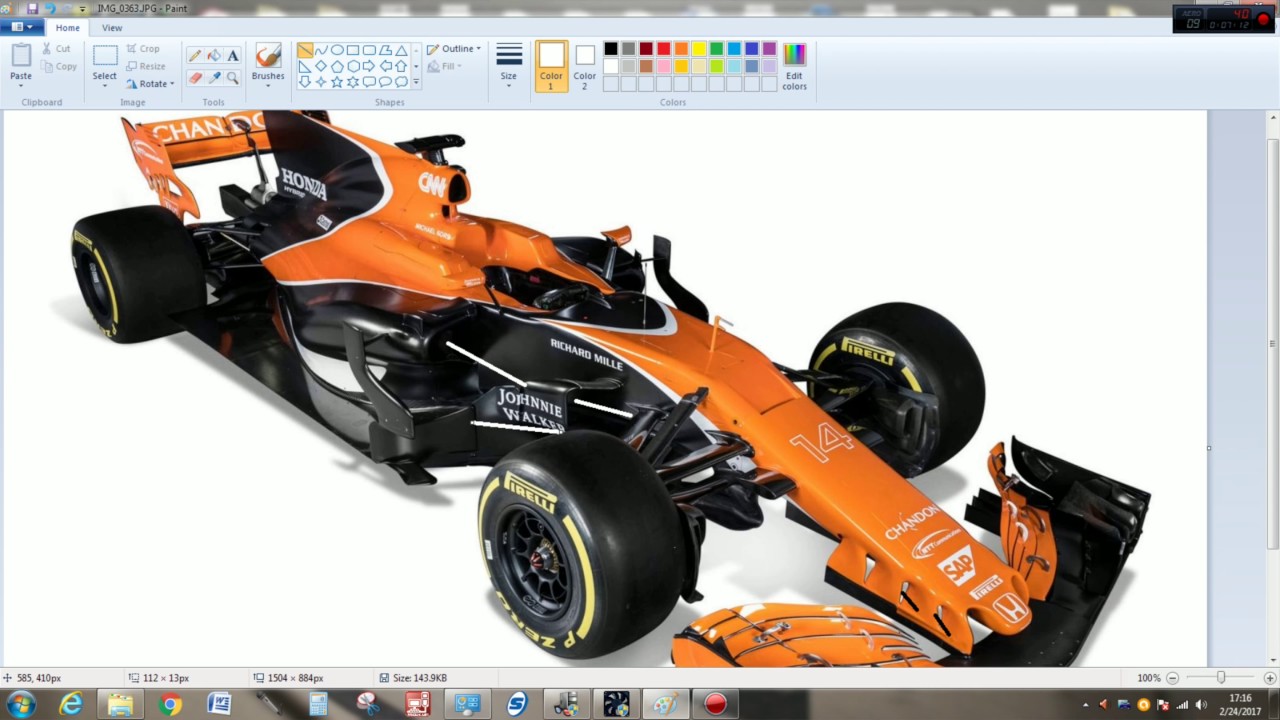
Task: Pick the yellow color swatch
Action: pyautogui.click(x=699, y=49)
